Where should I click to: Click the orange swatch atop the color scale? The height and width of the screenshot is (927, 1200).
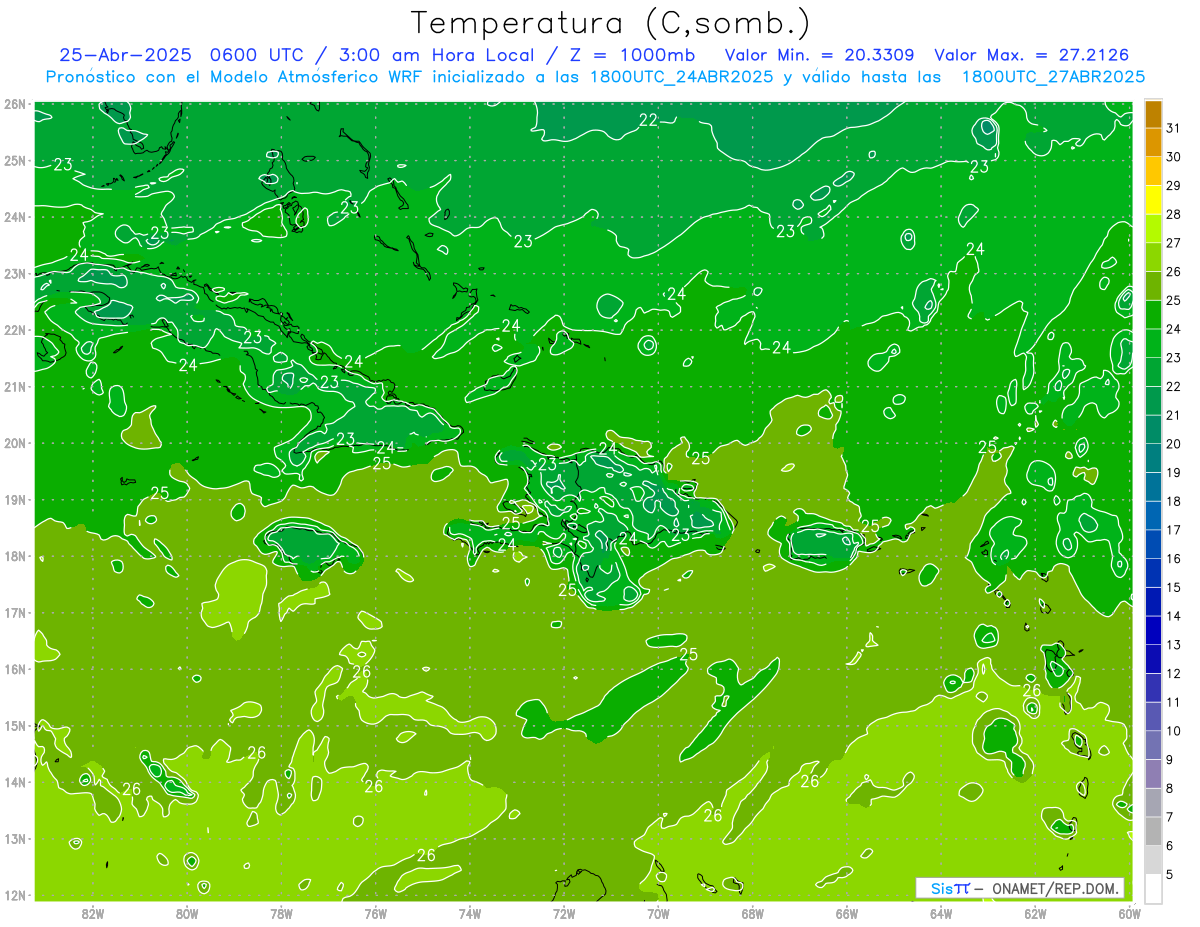(x=1153, y=114)
